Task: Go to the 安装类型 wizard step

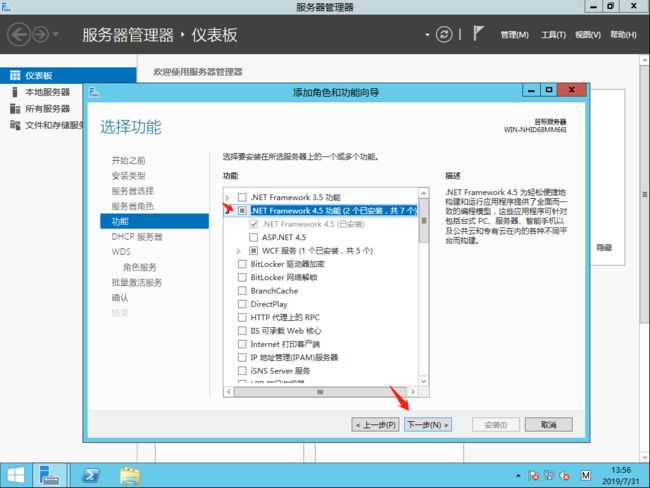Action: [x=129, y=176]
